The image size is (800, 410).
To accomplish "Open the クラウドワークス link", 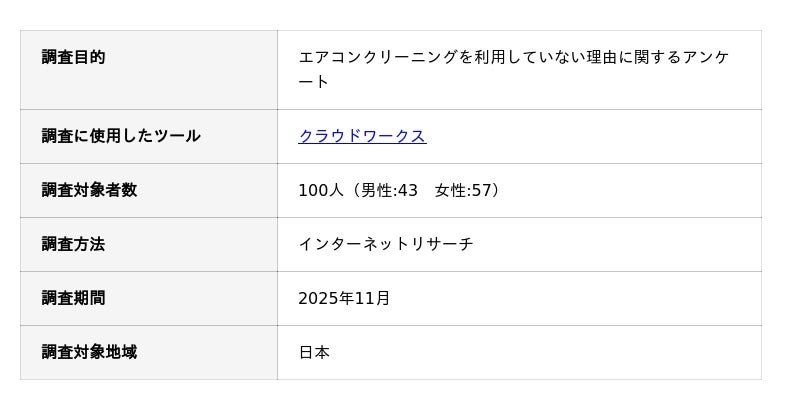I will point(362,136).
